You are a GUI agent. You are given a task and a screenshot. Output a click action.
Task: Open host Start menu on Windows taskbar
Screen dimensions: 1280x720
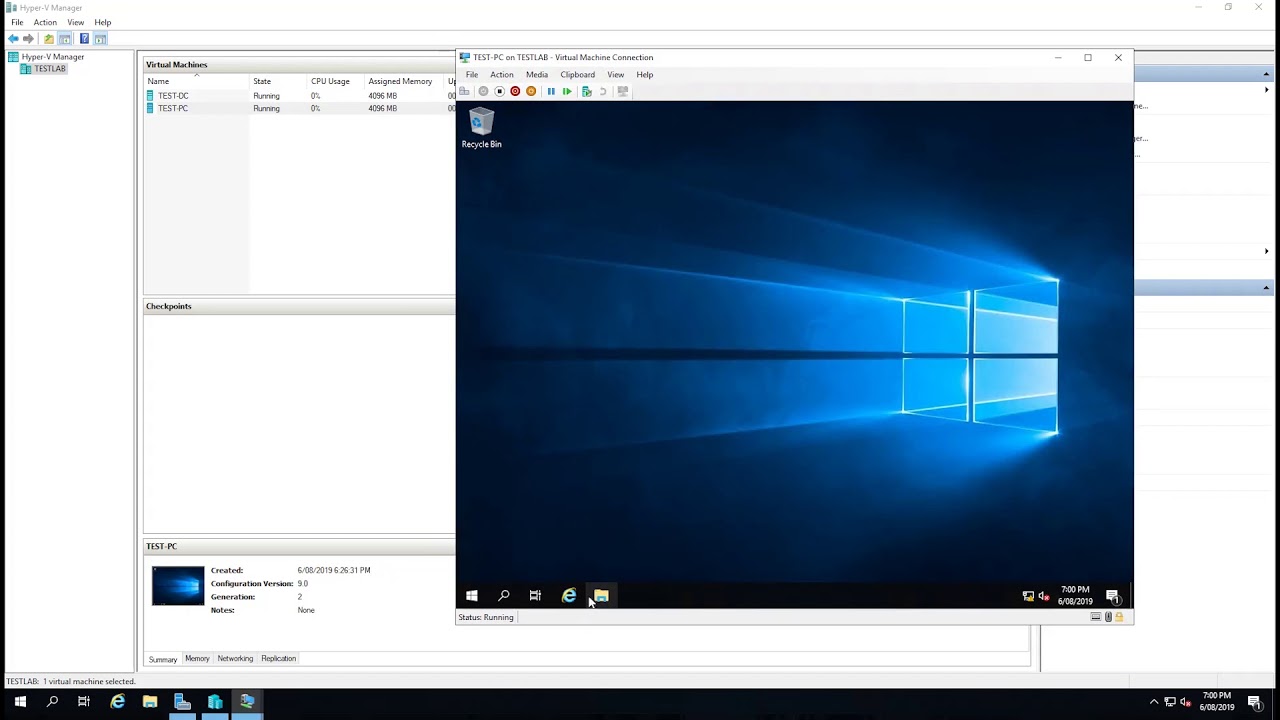(20, 702)
